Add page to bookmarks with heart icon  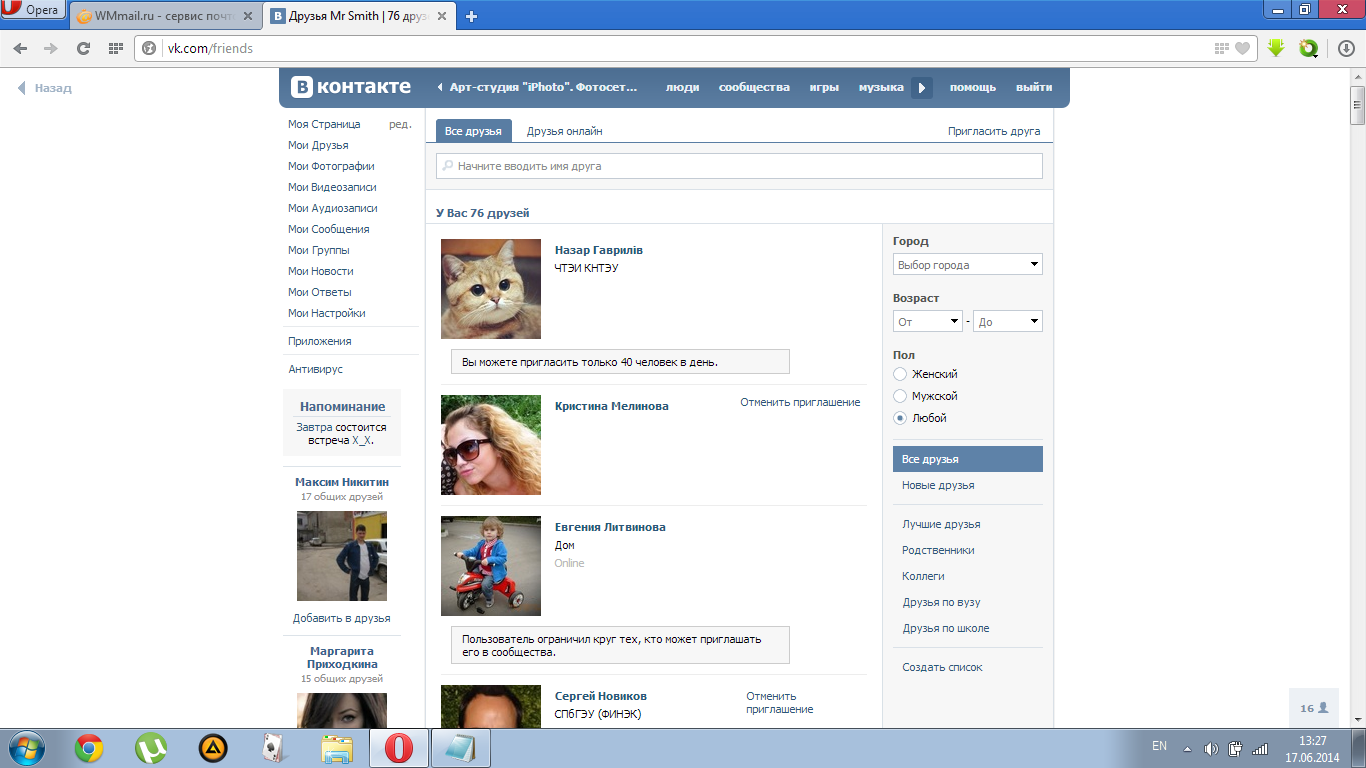[1243, 48]
